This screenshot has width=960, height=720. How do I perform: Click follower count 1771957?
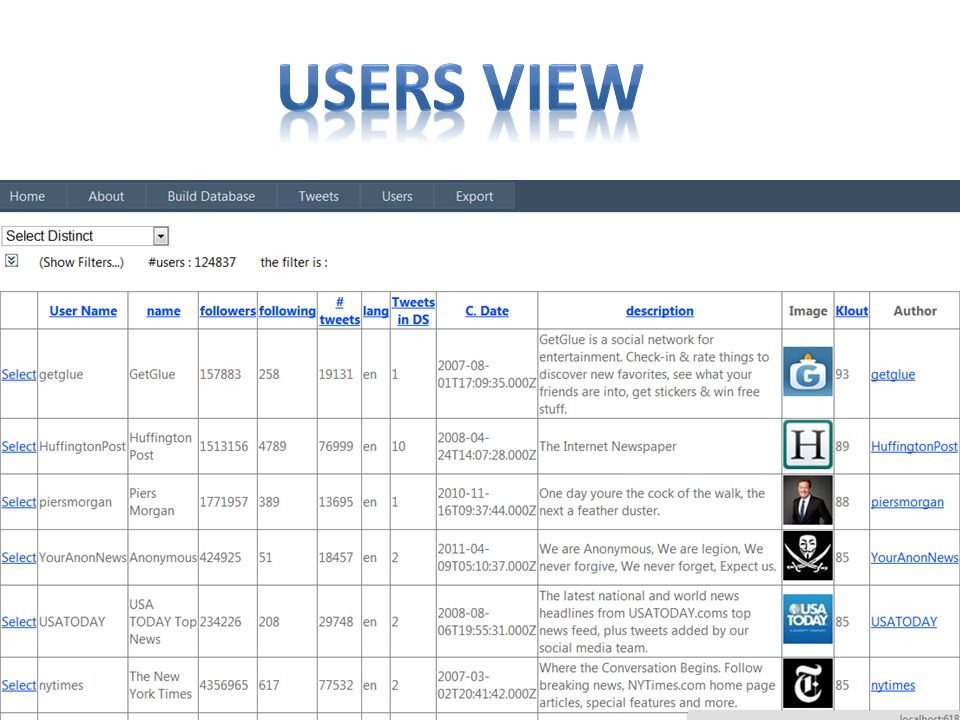(224, 501)
